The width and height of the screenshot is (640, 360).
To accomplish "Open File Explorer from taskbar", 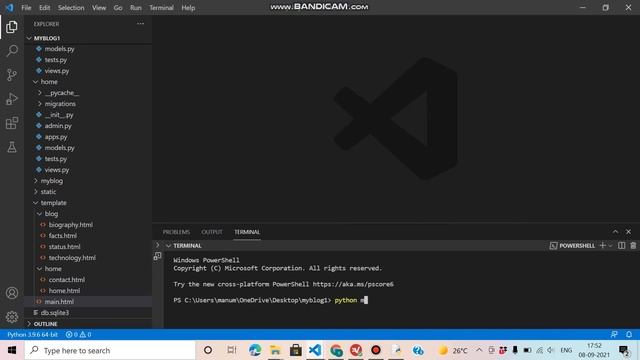I will pos(276,350).
